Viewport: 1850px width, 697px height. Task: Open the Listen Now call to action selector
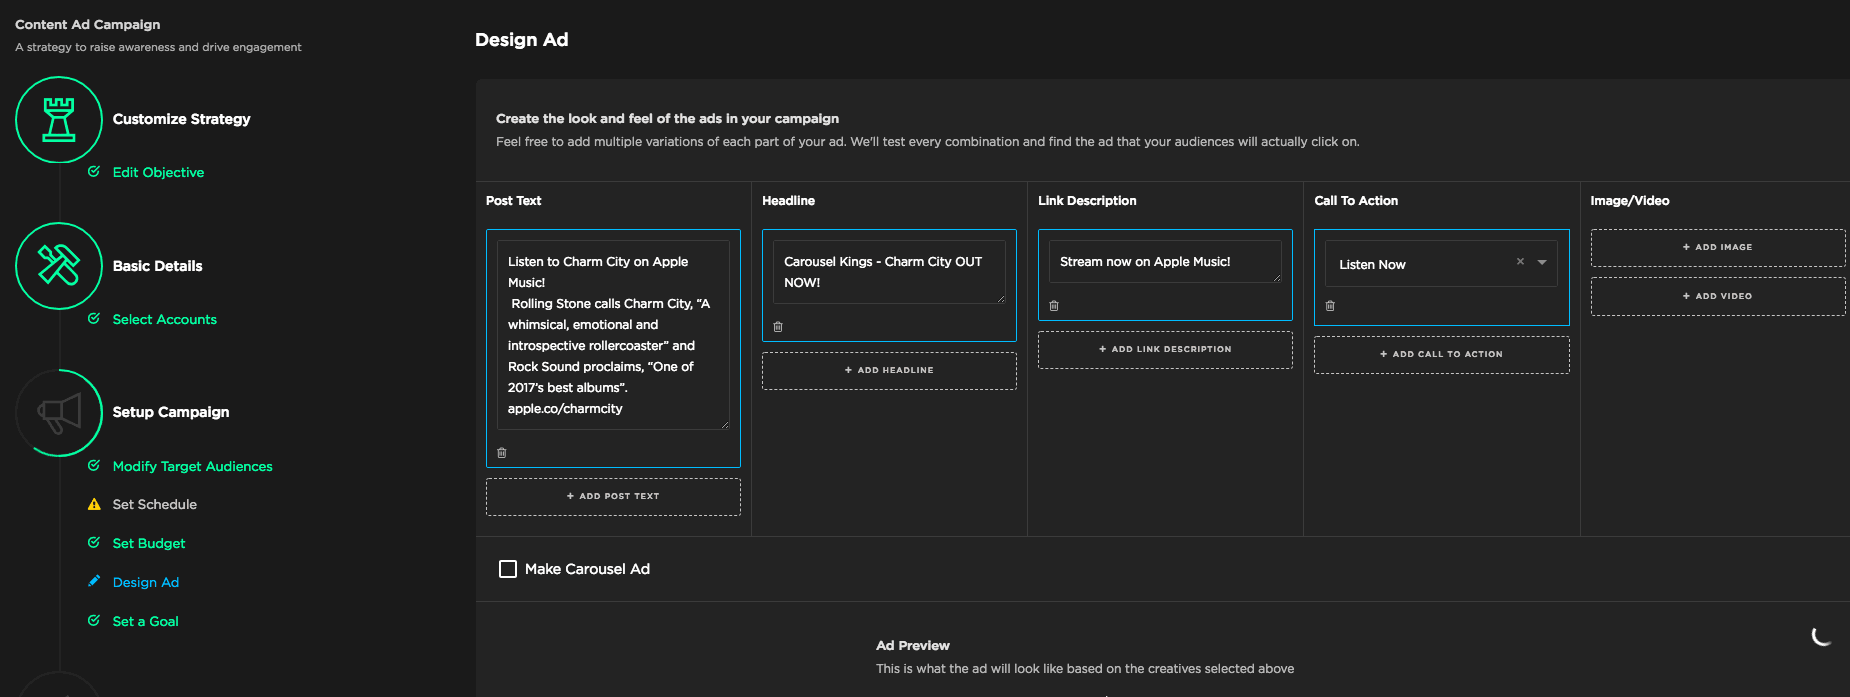click(x=1441, y=264)
